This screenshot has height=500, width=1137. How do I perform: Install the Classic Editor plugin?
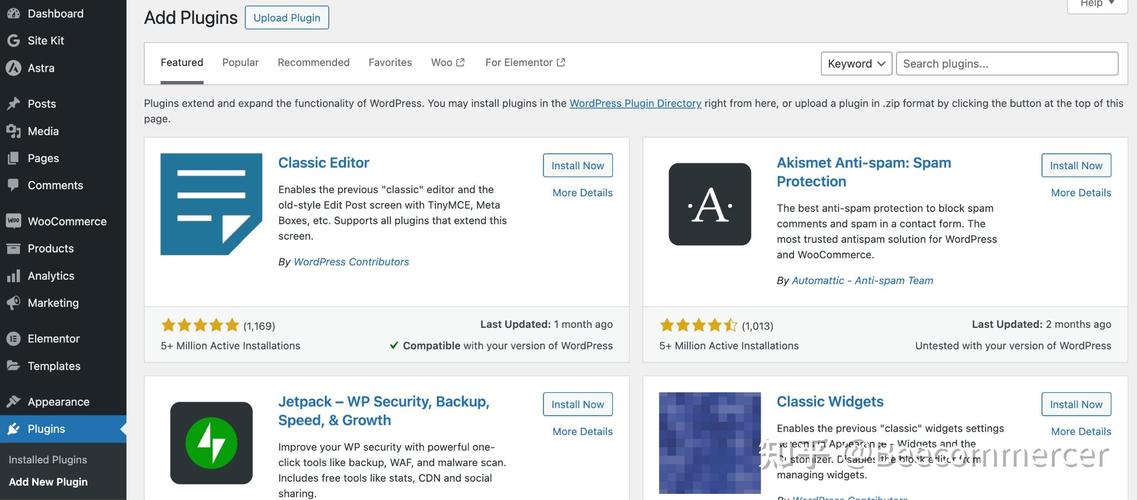click(x=578, y=165)
